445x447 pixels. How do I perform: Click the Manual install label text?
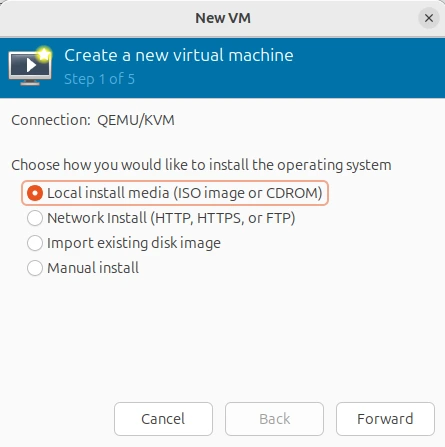coord(93,268)
